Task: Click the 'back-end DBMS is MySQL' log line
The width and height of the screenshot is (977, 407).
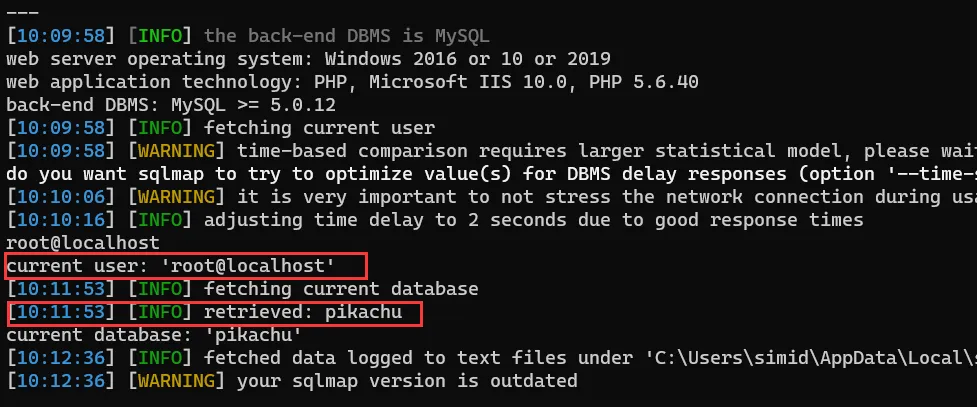Action: 346,36
